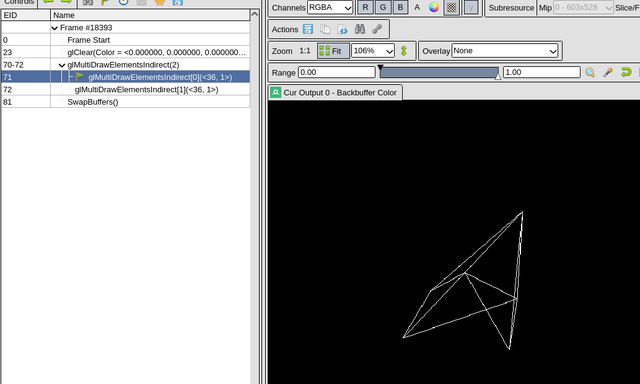Copy texture to clipboard from Actions
Image resolution: width=640 pixels, height=384 pixels.
coord(325,29)
